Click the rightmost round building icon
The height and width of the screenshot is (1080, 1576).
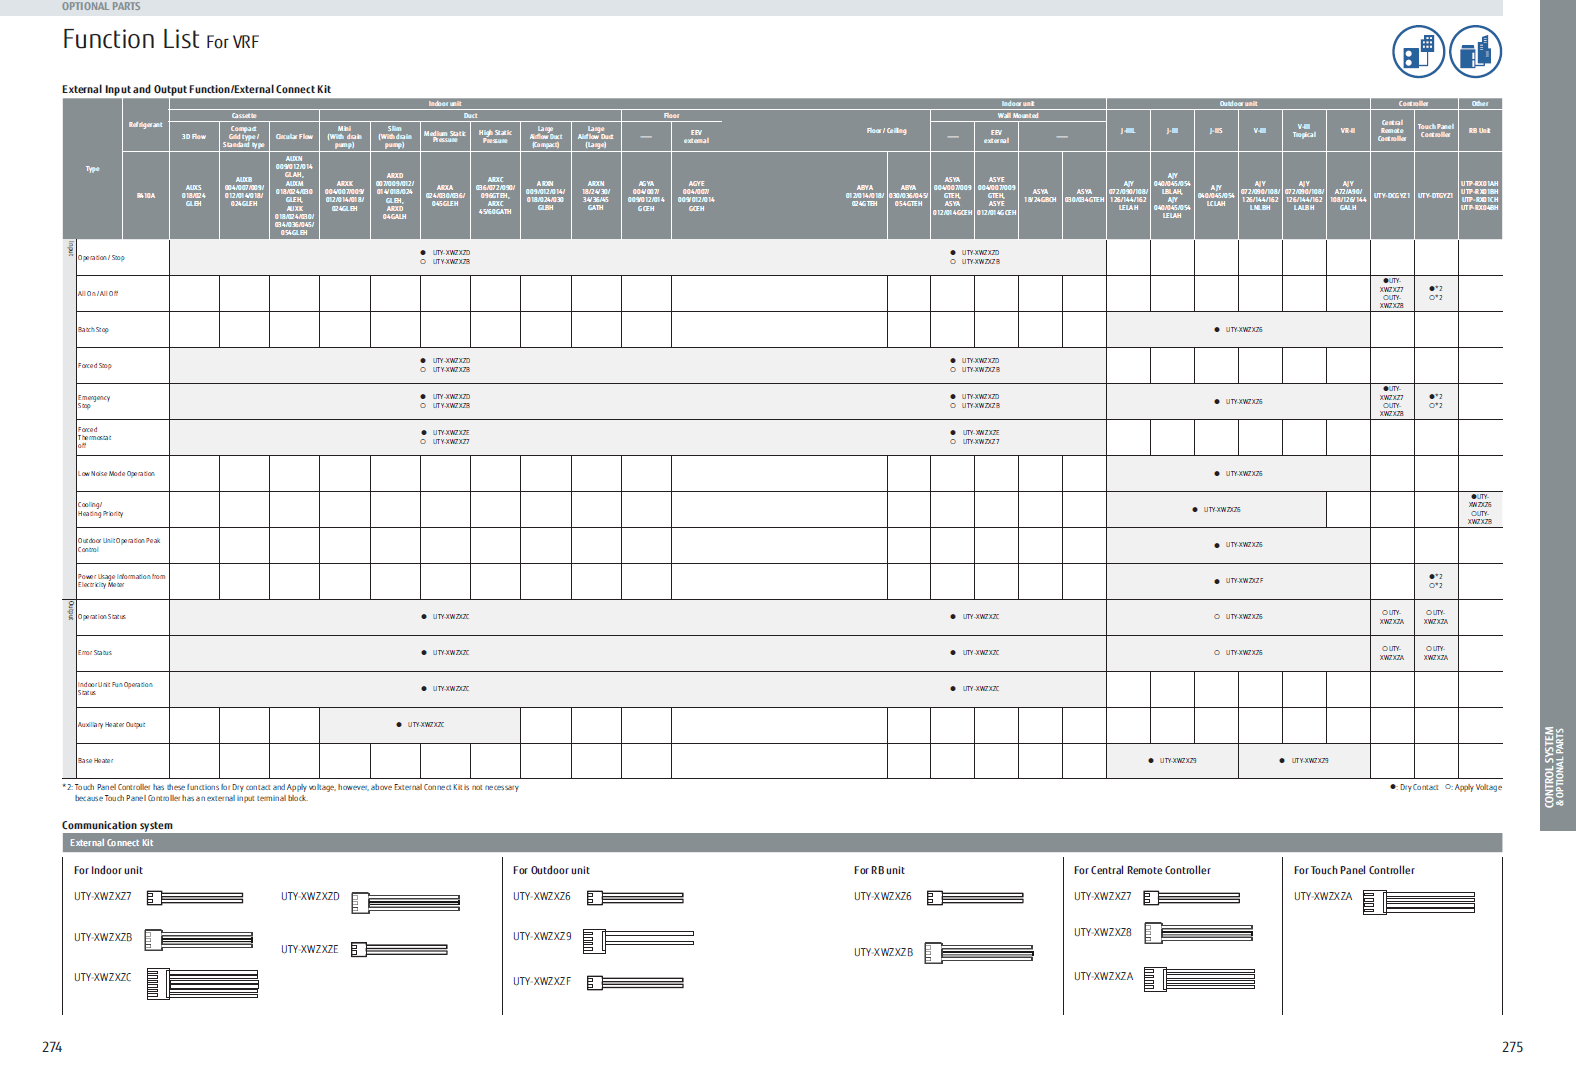[x=1475, y=52]
